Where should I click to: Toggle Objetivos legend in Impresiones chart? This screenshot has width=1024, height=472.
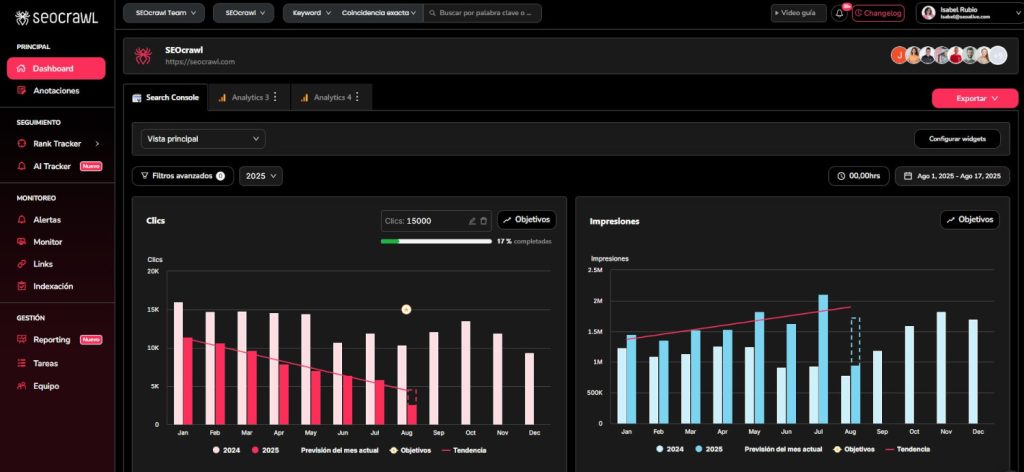coord(854,449)
